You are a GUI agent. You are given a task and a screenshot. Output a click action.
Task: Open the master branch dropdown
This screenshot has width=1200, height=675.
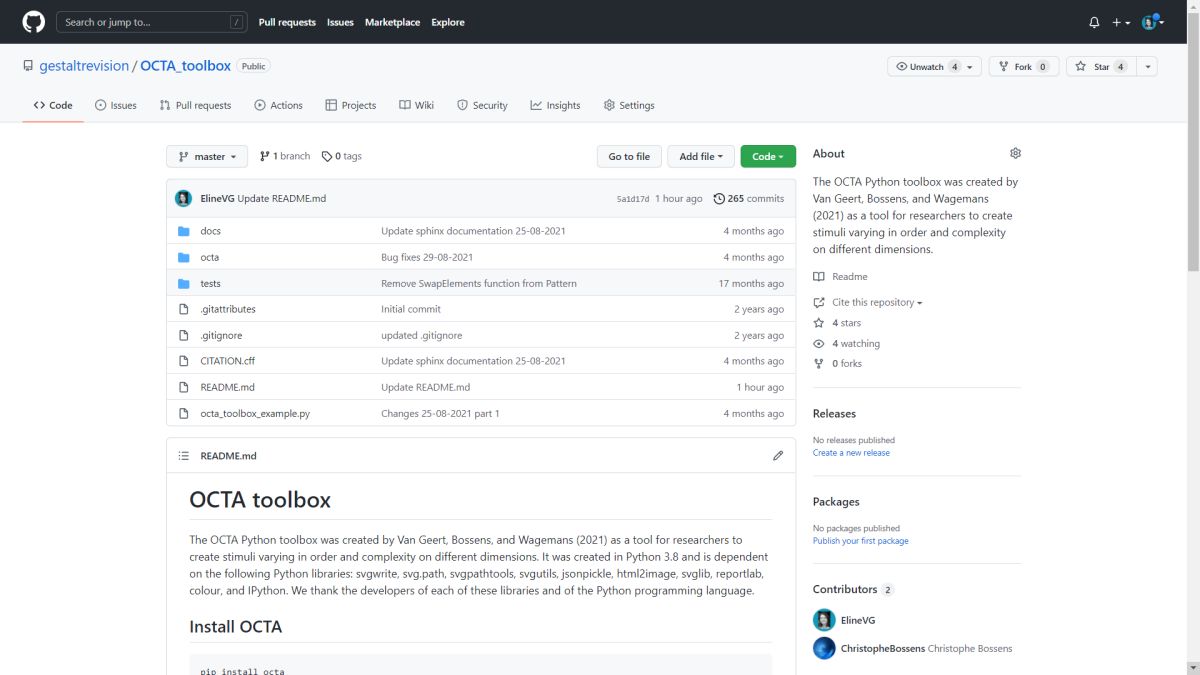tap(207, 156)
